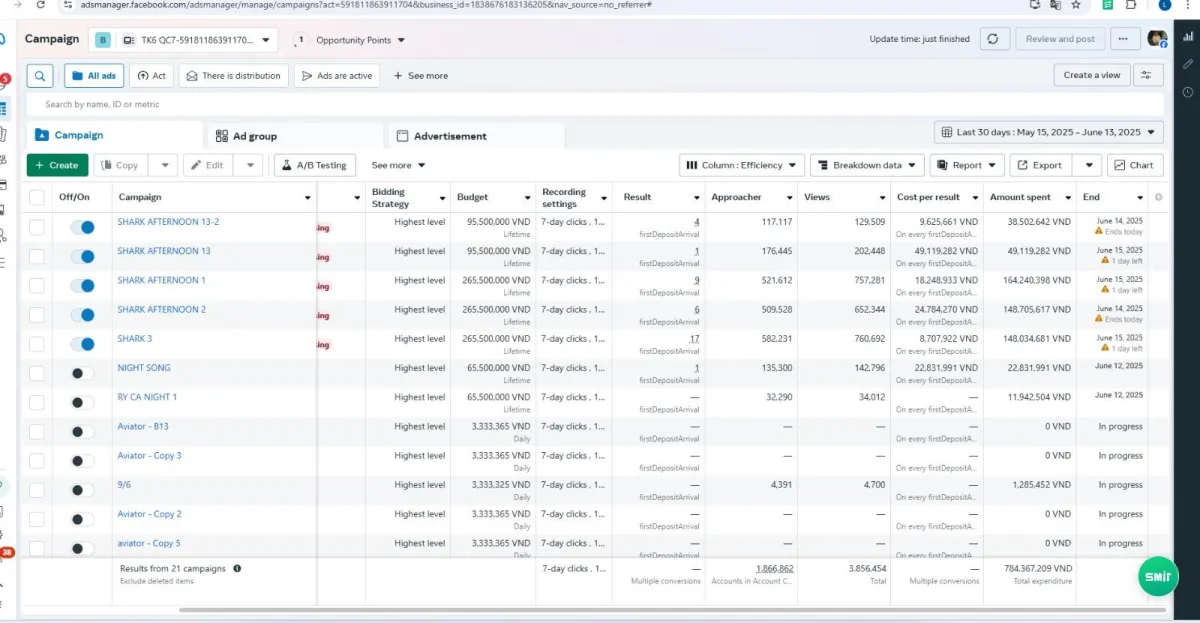This screenshot has width=1200, height=623.
Task: Enable the NIGHT SONG campaign toggle
Action: tap(82, 373)
